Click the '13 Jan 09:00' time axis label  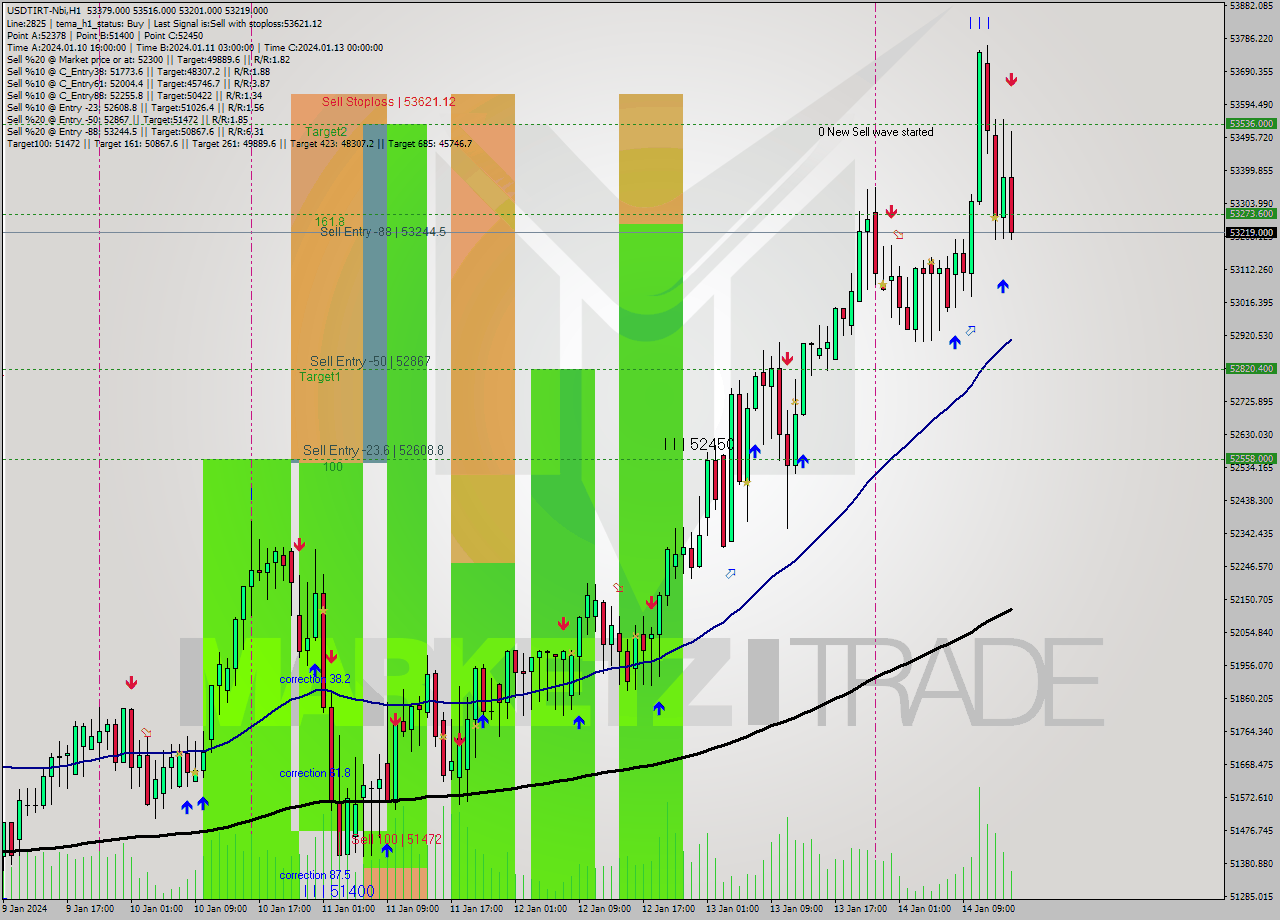pos(795,909)
